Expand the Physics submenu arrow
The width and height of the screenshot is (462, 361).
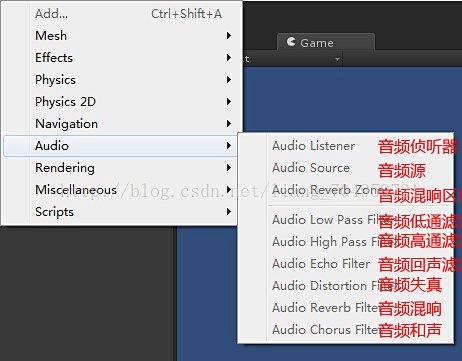tap(229, 80)
